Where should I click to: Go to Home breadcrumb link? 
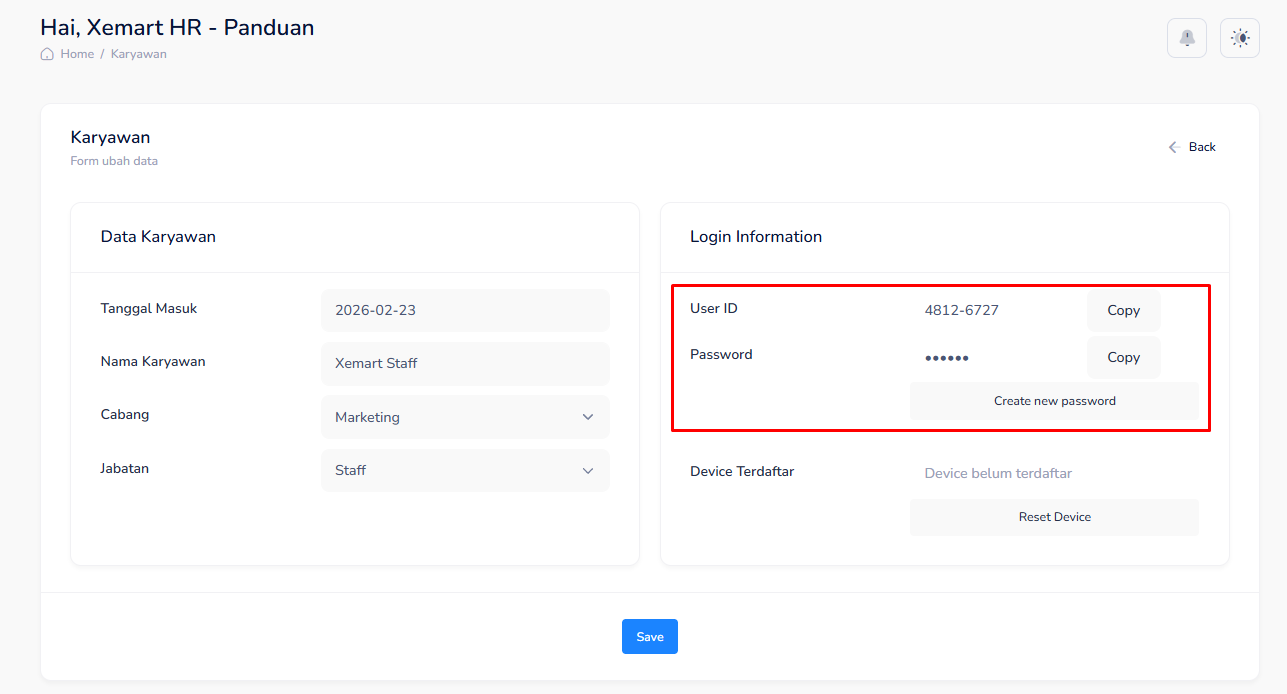click(x=77, y=54)
